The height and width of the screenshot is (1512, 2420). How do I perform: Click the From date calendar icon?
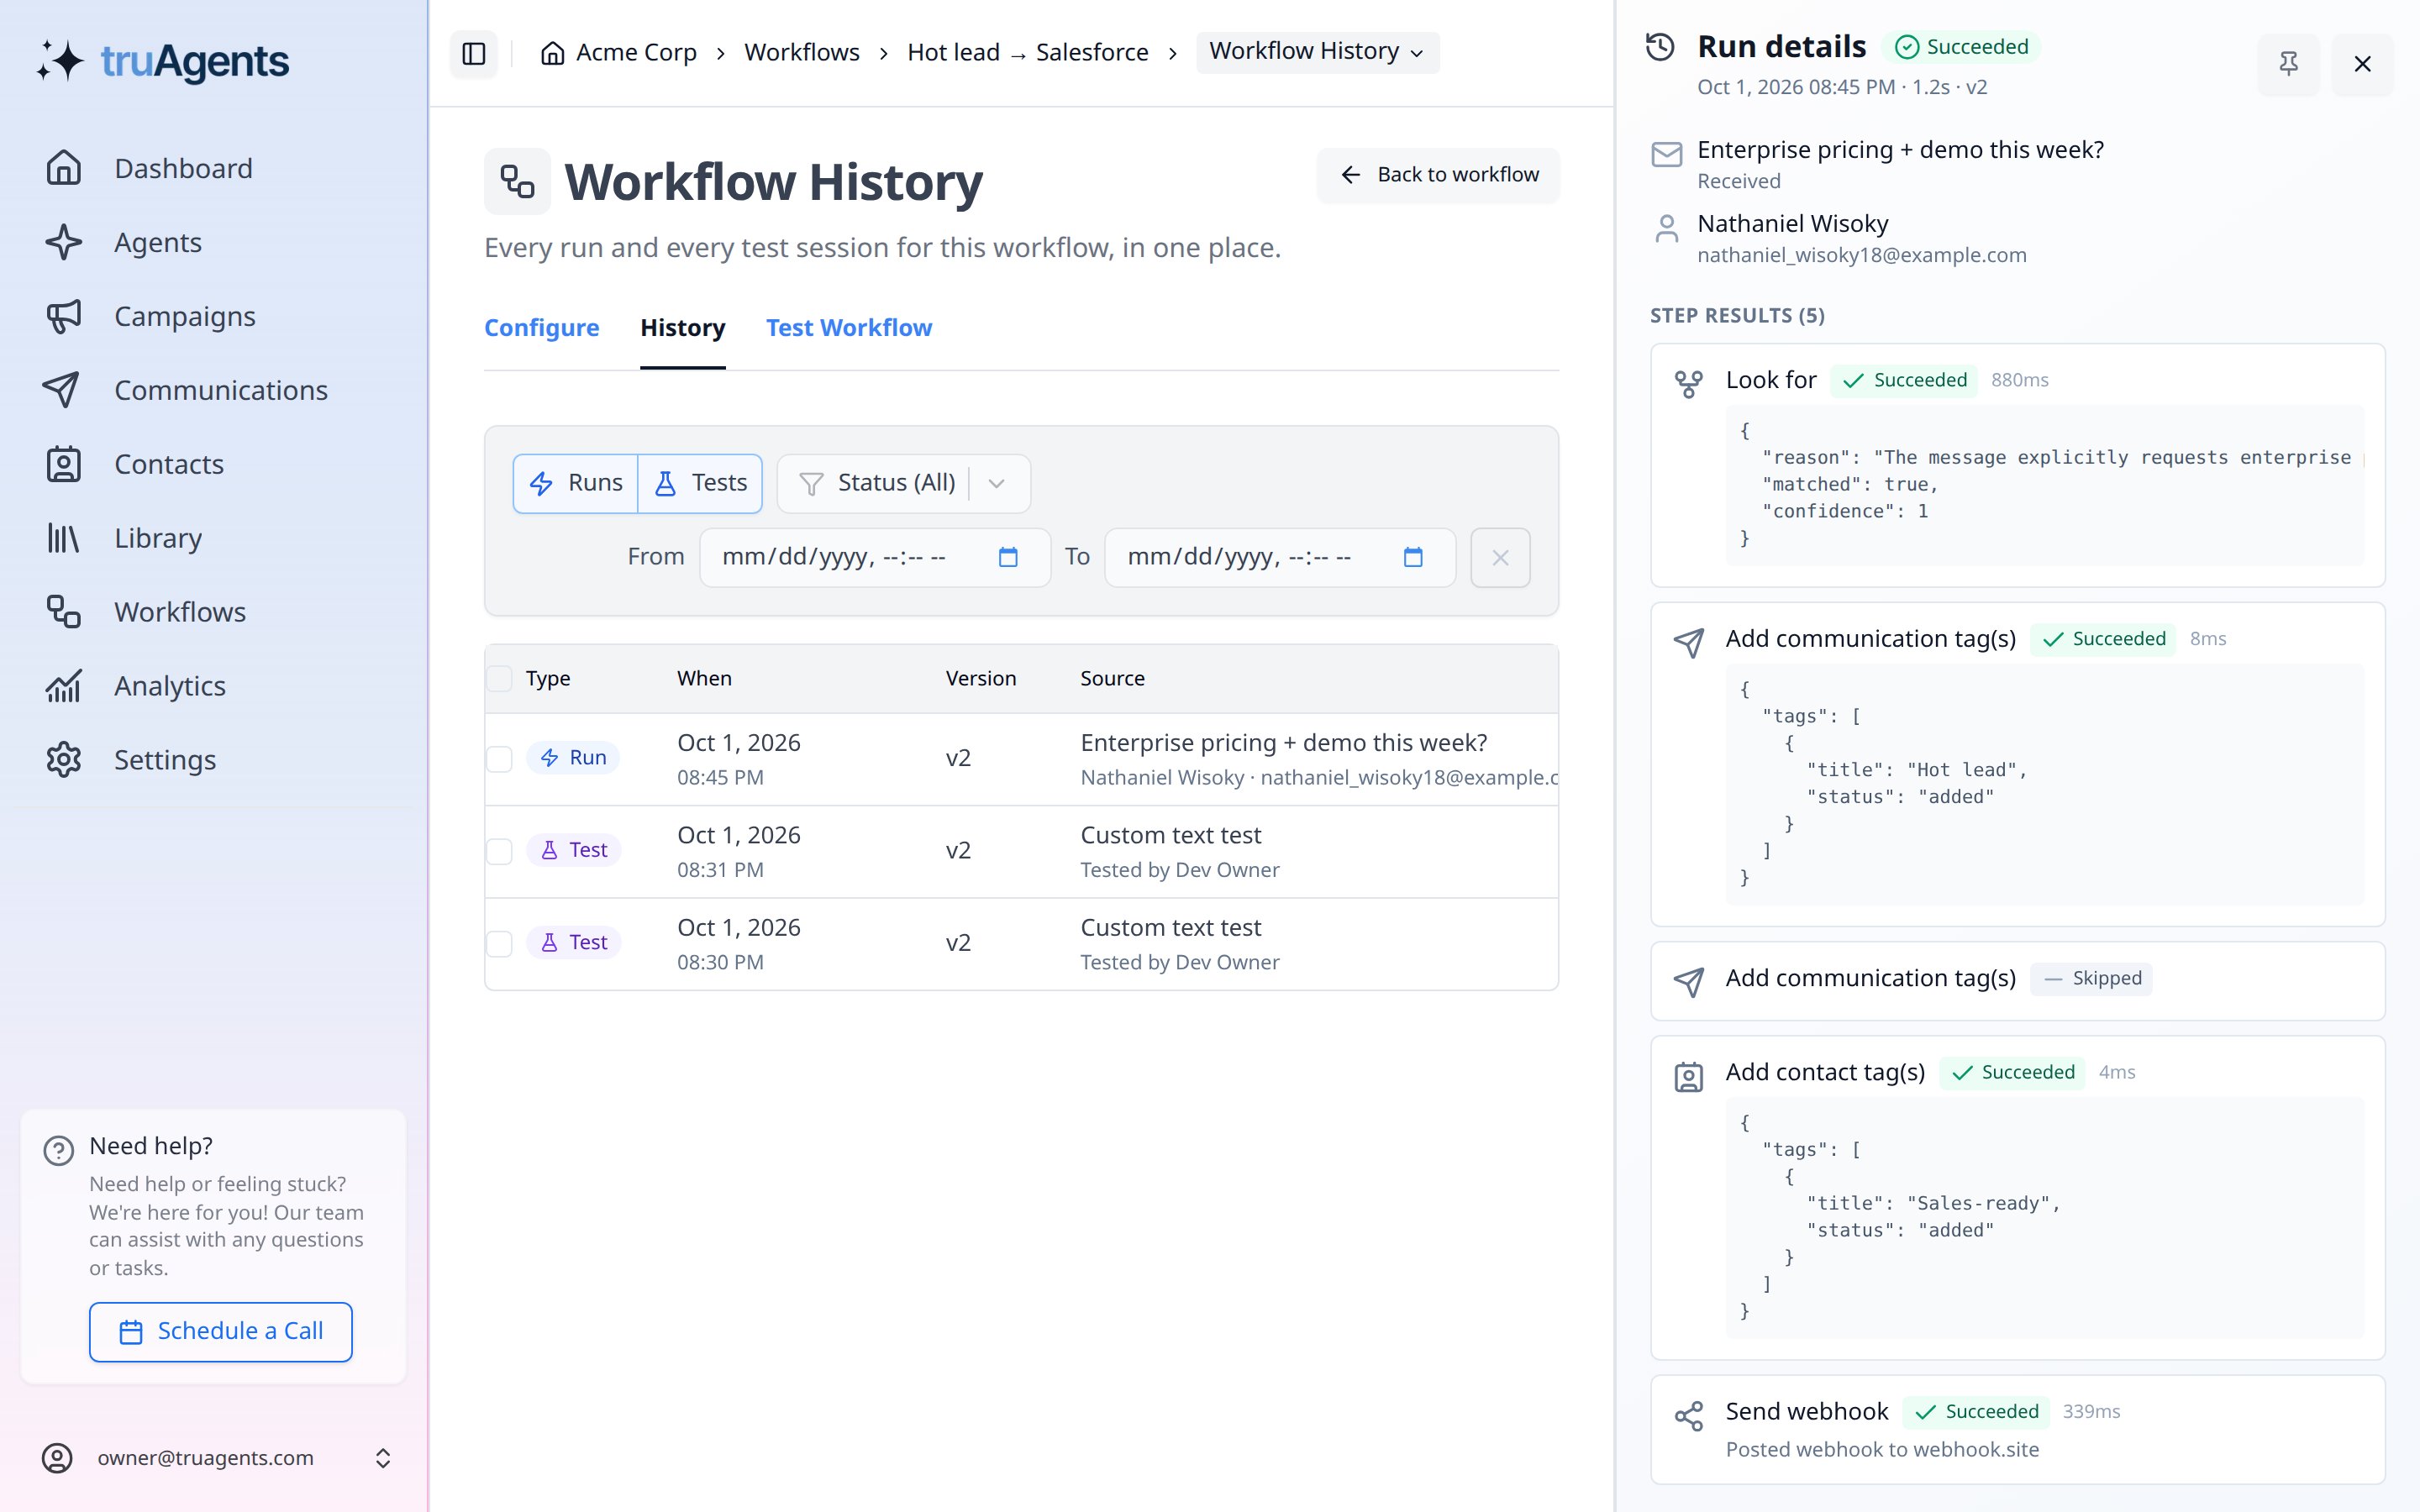coord(1008,557)
